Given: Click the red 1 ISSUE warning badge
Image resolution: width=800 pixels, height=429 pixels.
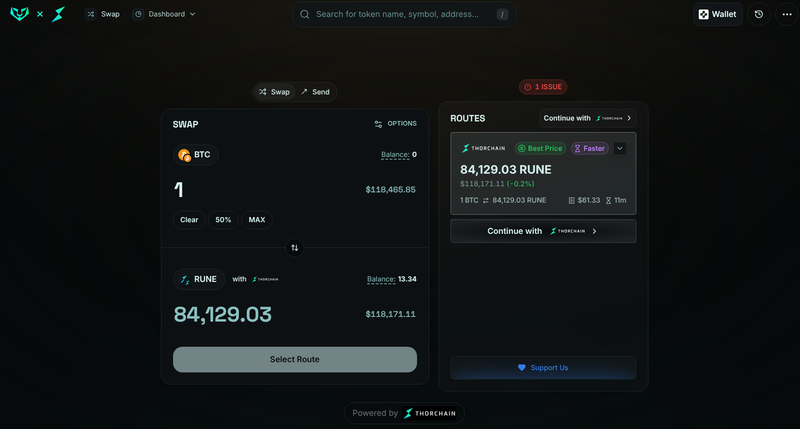Looking at the screenshot, I should click(543, 87).
